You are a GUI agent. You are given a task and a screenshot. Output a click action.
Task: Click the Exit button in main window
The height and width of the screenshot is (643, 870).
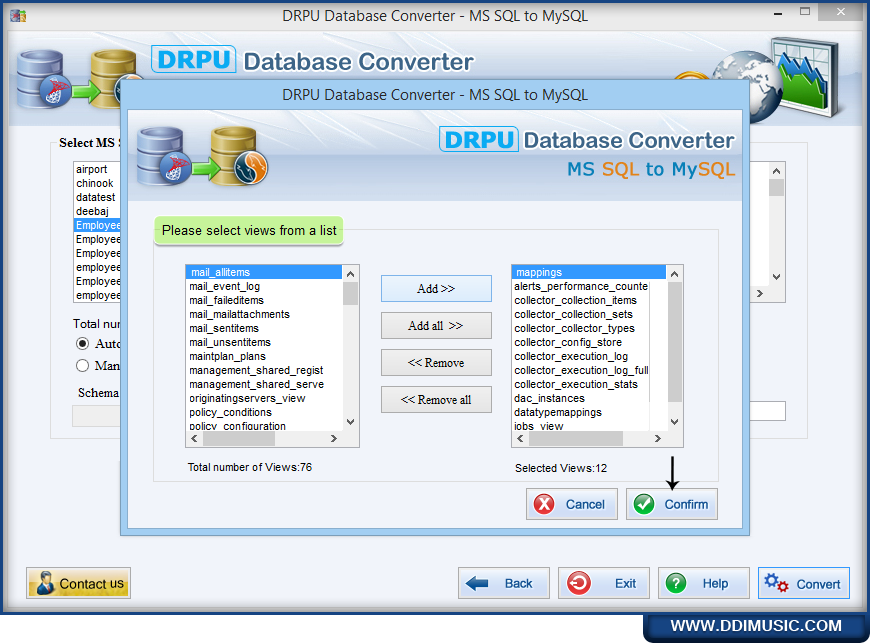pyautogui.click(x=604, y=583)
